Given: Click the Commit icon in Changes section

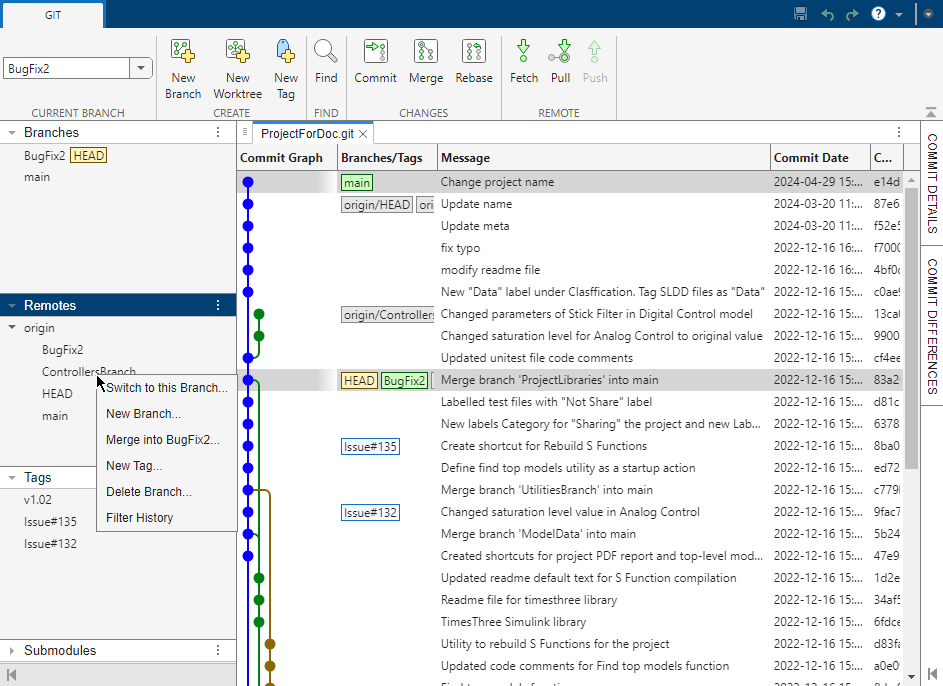Looking at the screenshot, I should pos(375,62).
